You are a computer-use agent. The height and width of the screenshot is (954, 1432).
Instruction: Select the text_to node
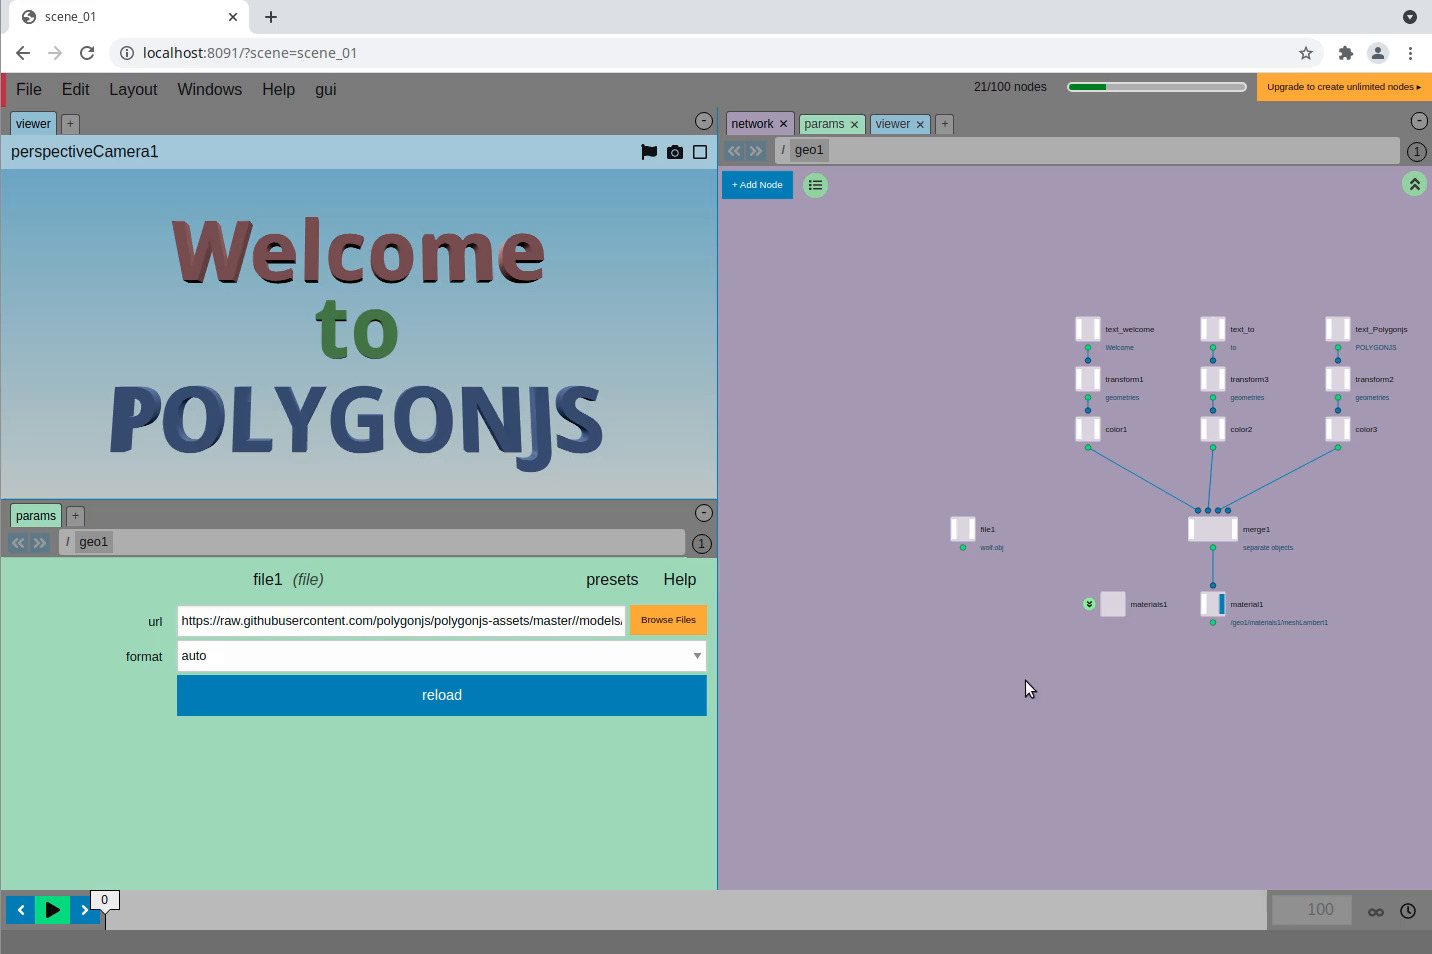1213,329
